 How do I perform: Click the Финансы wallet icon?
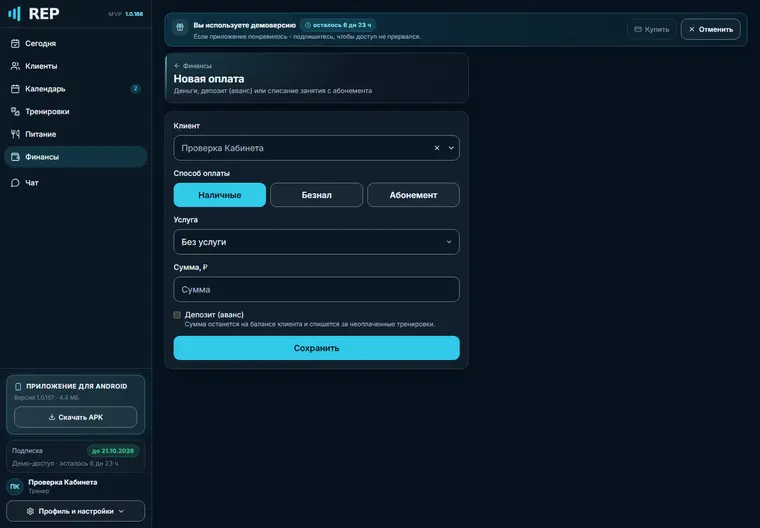(15, 157)
